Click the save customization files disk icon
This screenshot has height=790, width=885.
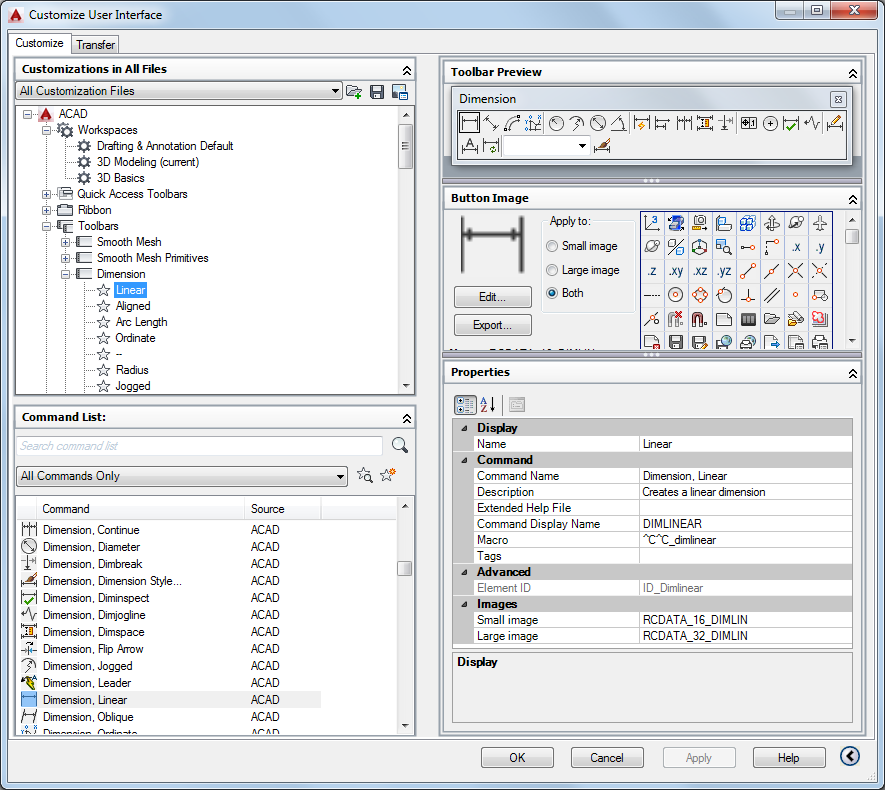[376, 91]
